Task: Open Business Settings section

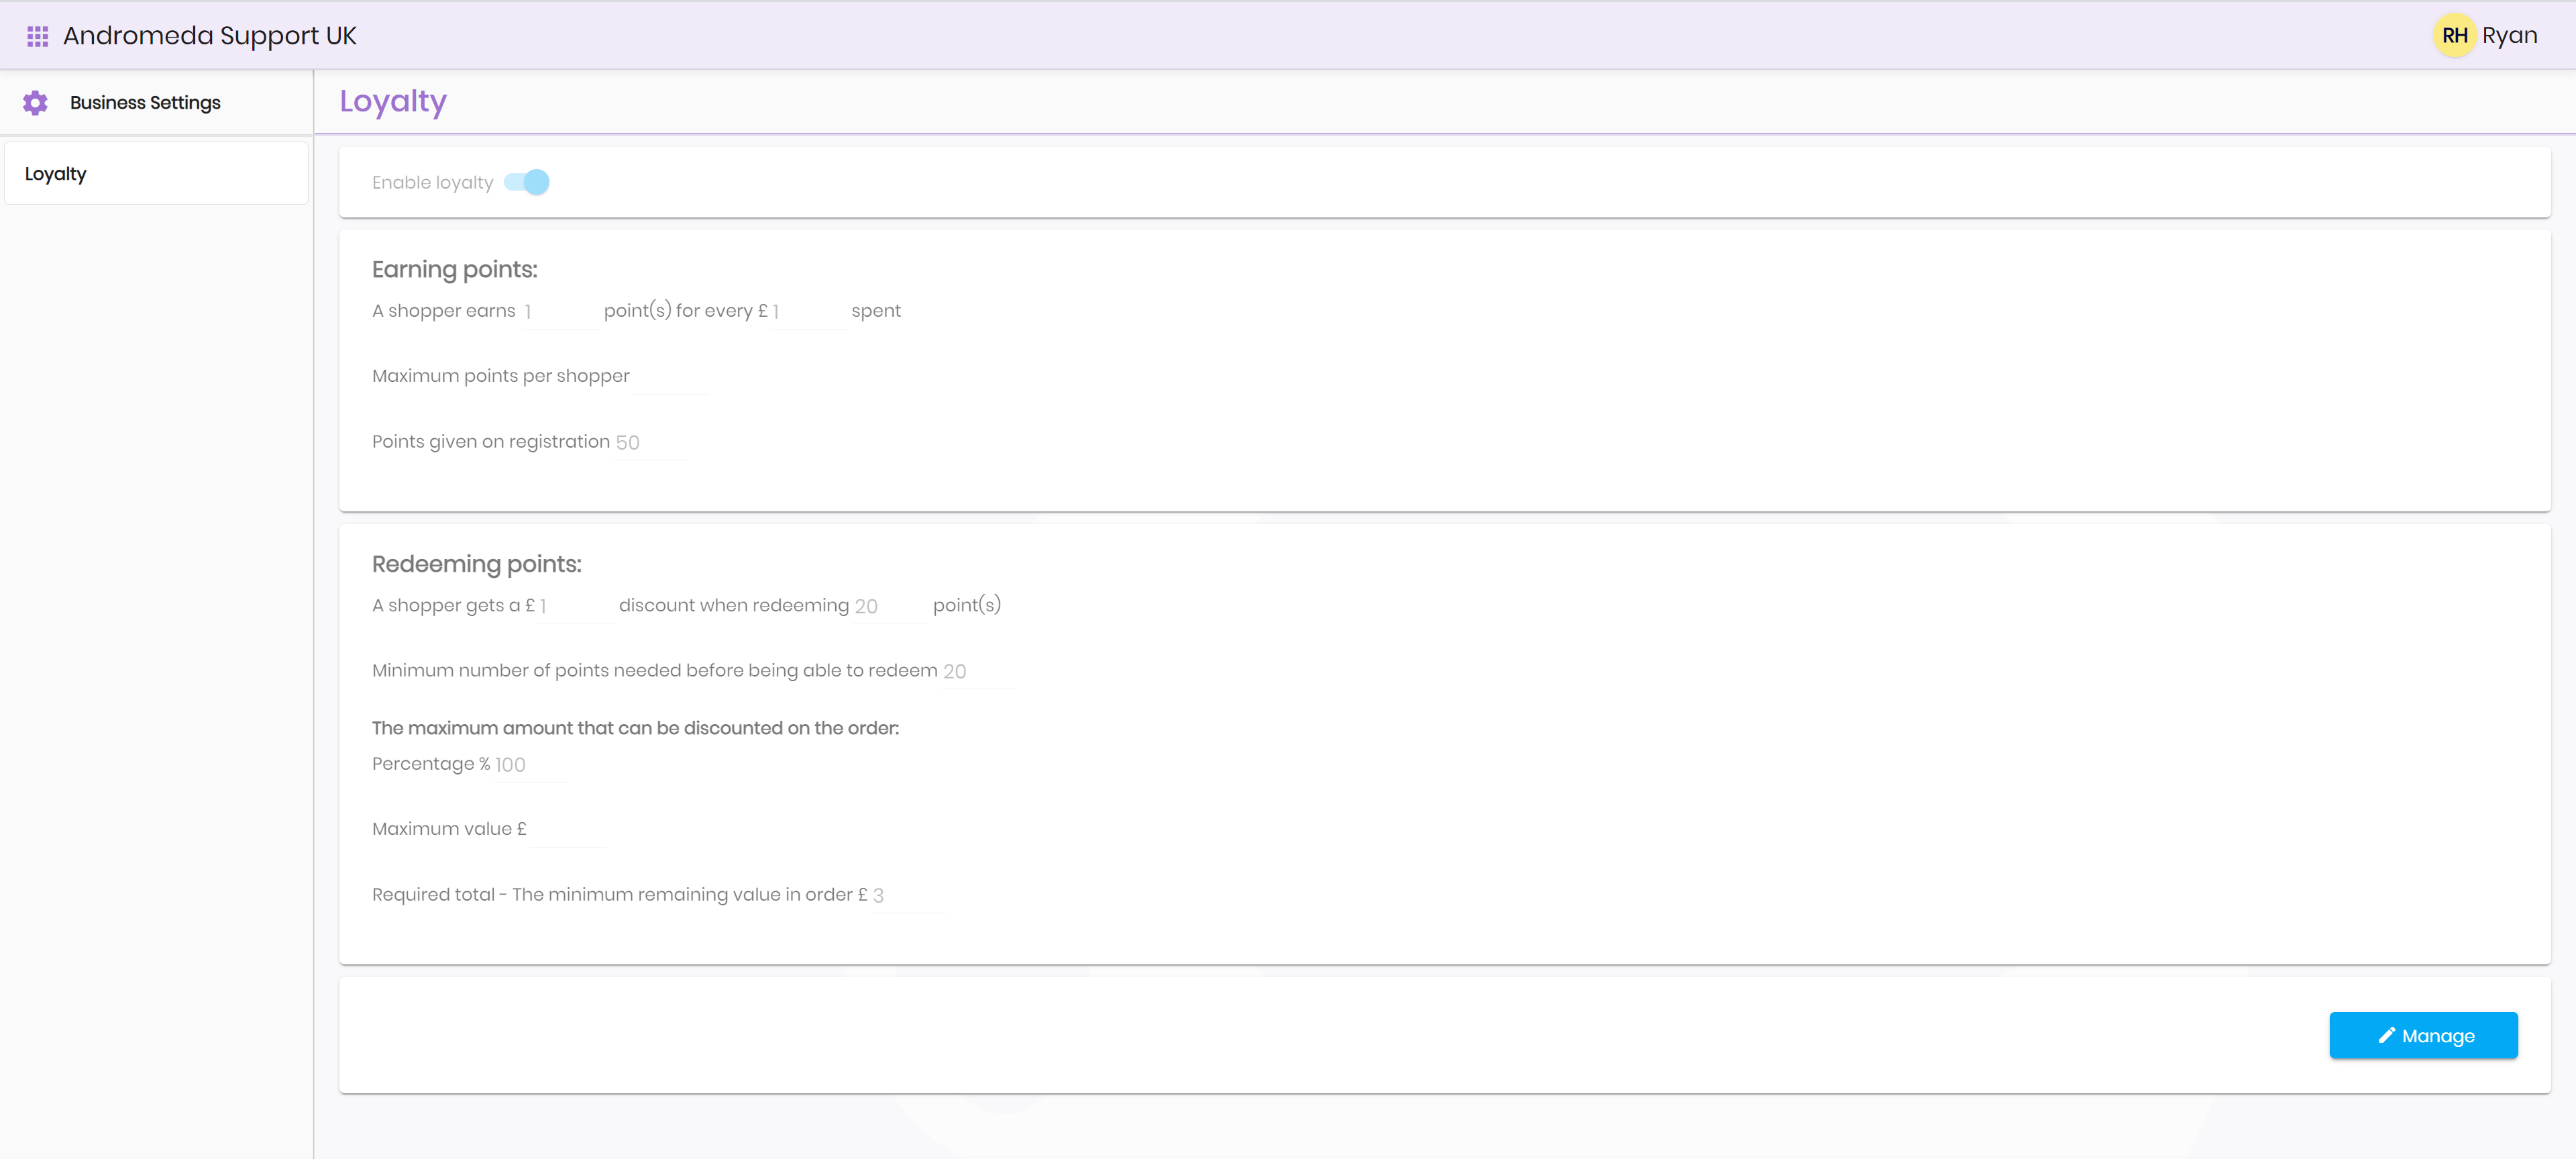Action: click(145, 103)
